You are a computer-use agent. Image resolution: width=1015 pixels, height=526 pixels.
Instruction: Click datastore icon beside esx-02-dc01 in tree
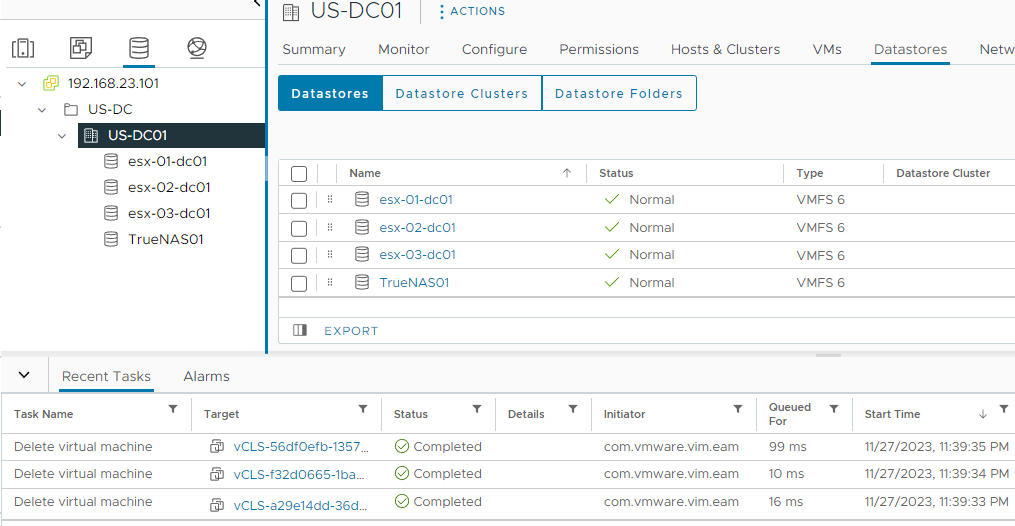(x=111, y=187)
